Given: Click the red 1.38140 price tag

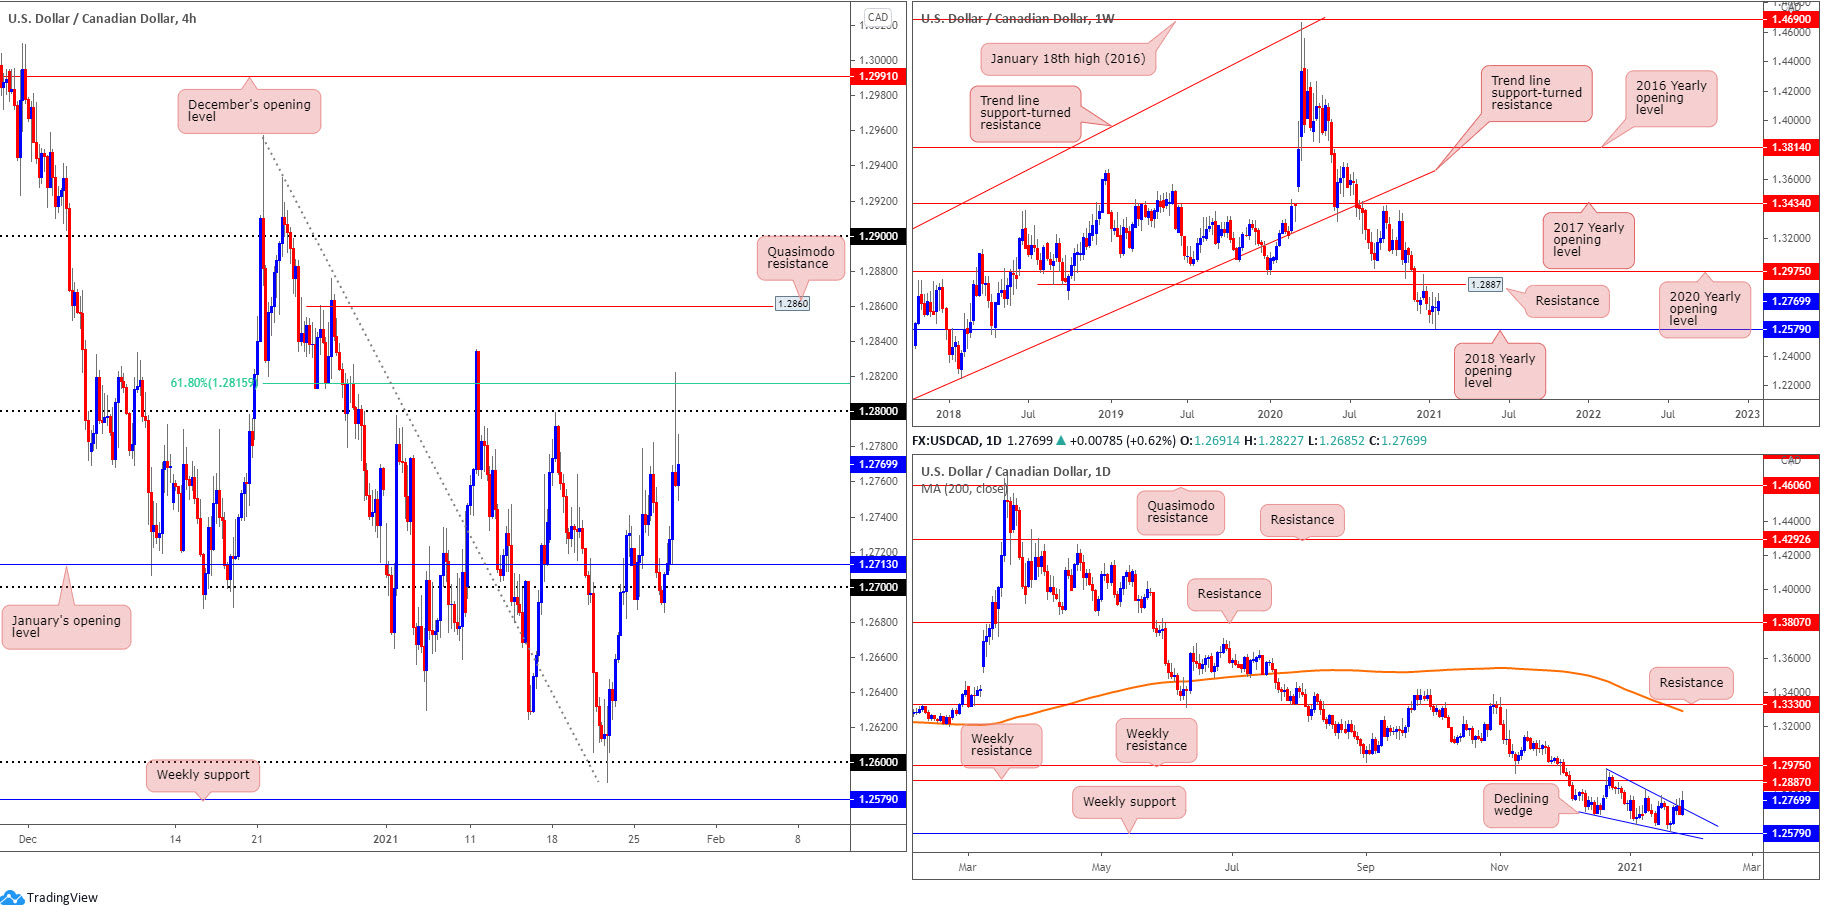Looking at the screenshot, I should coord(1791,147).
